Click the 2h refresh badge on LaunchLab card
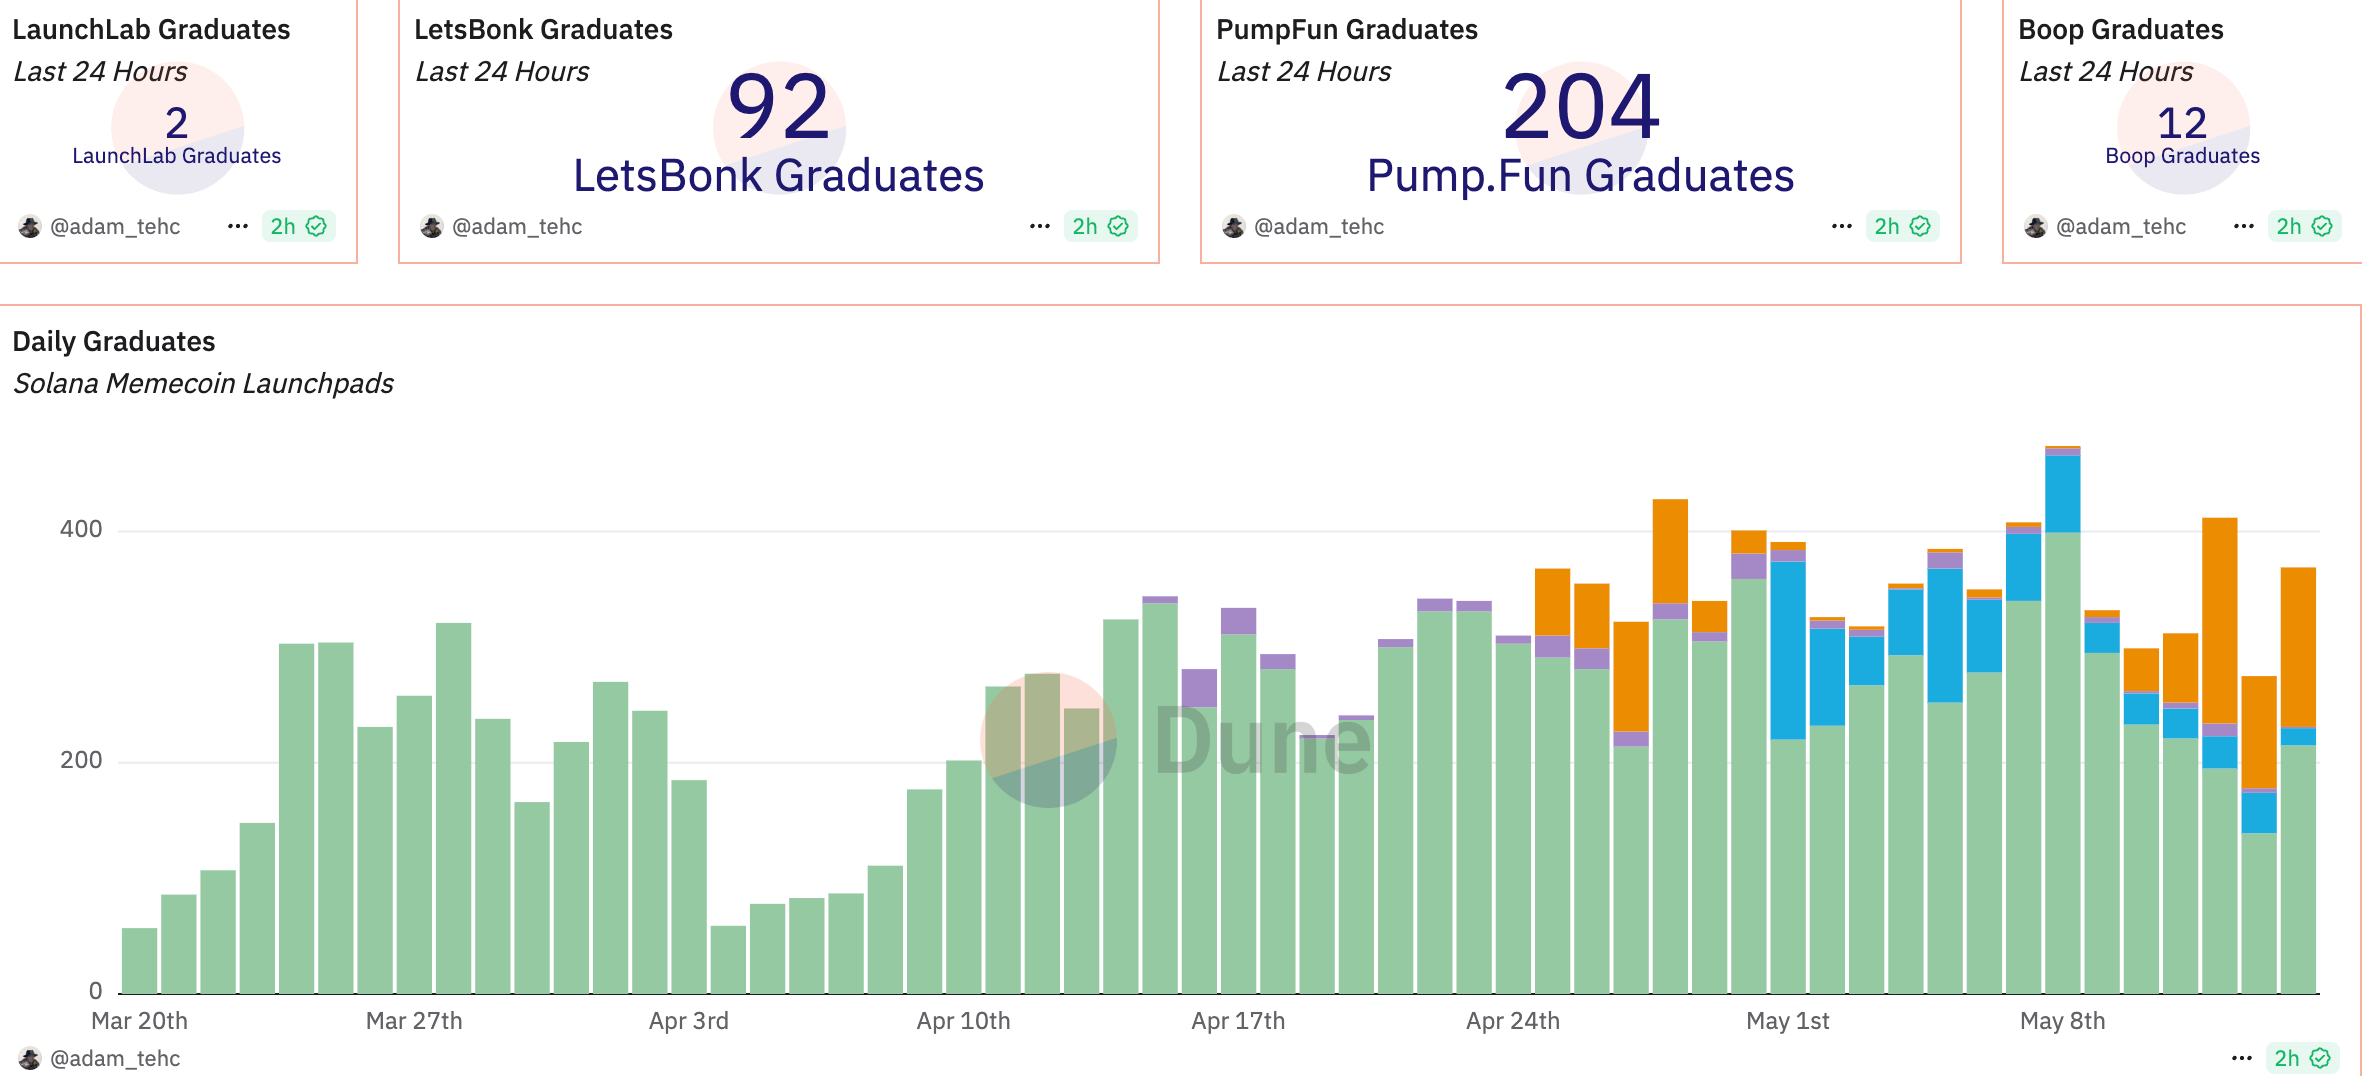Screen dimensions: 2362x1076 pyautogui.click(x=298, y=226)
